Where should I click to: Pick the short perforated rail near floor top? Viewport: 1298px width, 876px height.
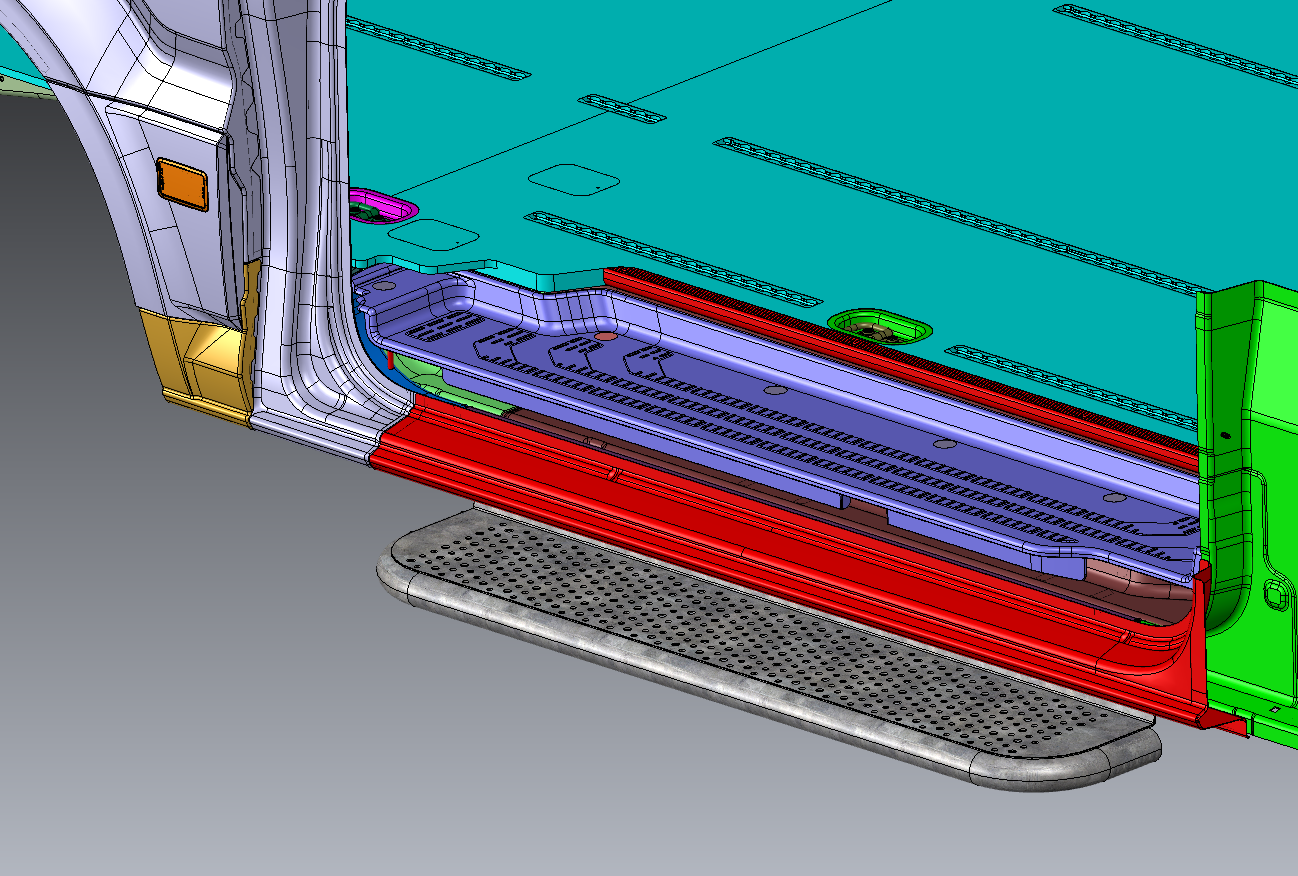621,108
